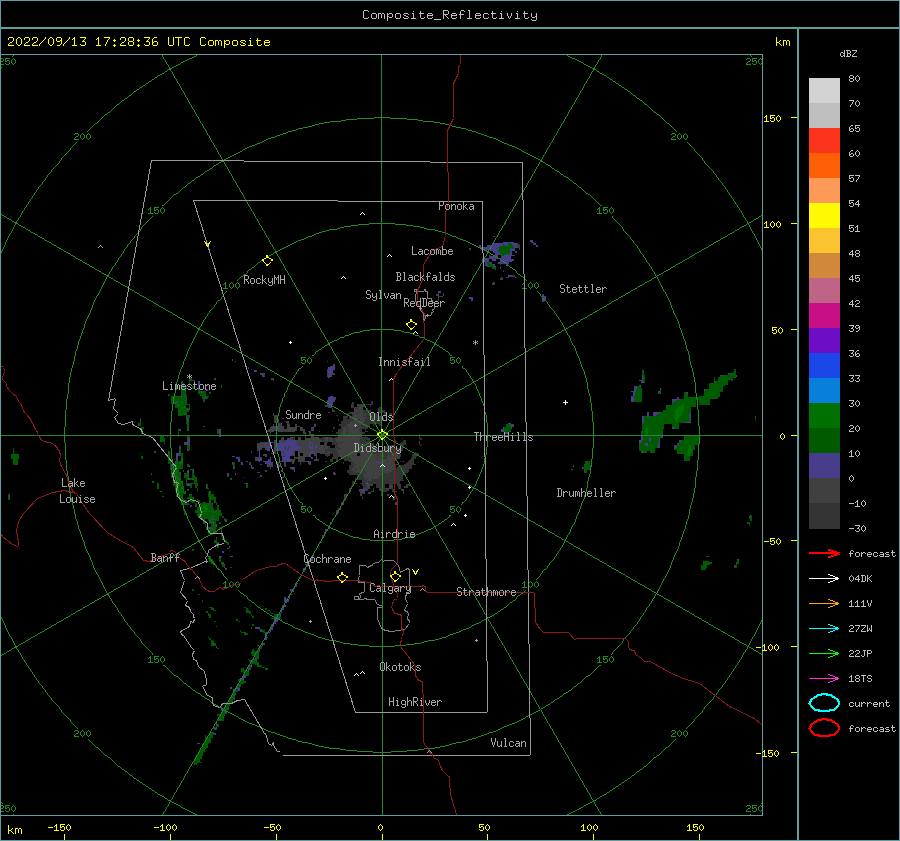
Task: Click the 51 dBZ yellow color swatch
Action: pyautogui.click(x=824, y=215)
